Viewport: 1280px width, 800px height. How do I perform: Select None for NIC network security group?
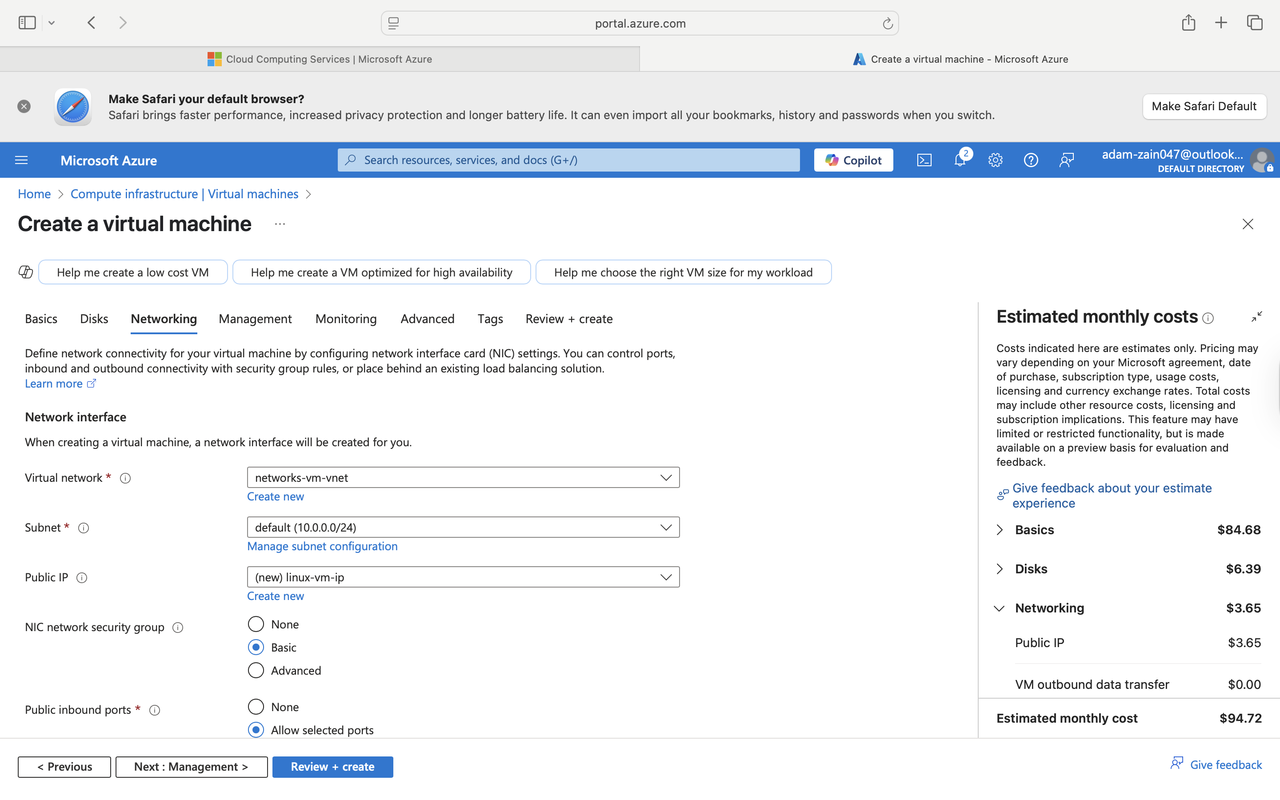tap(256, 624)
